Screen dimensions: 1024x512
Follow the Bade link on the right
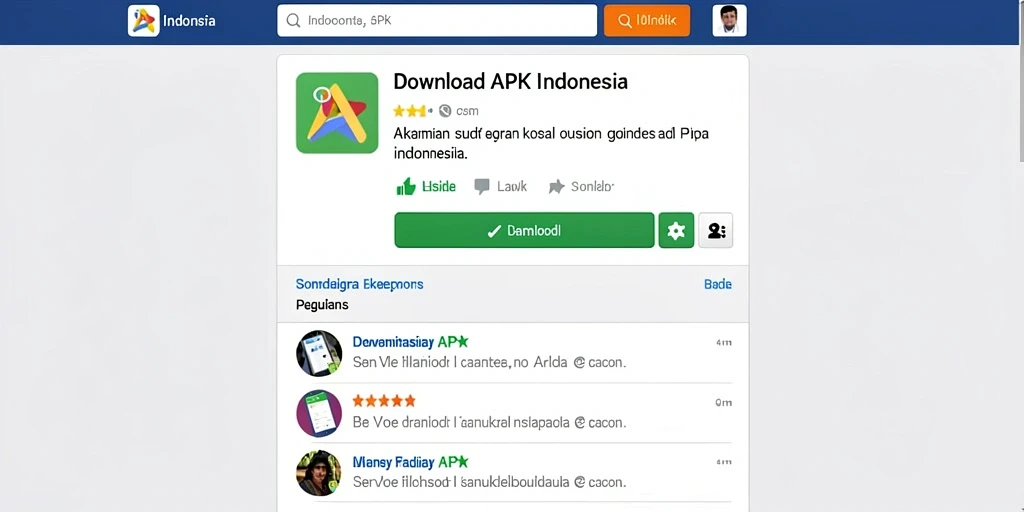[718, 285]
